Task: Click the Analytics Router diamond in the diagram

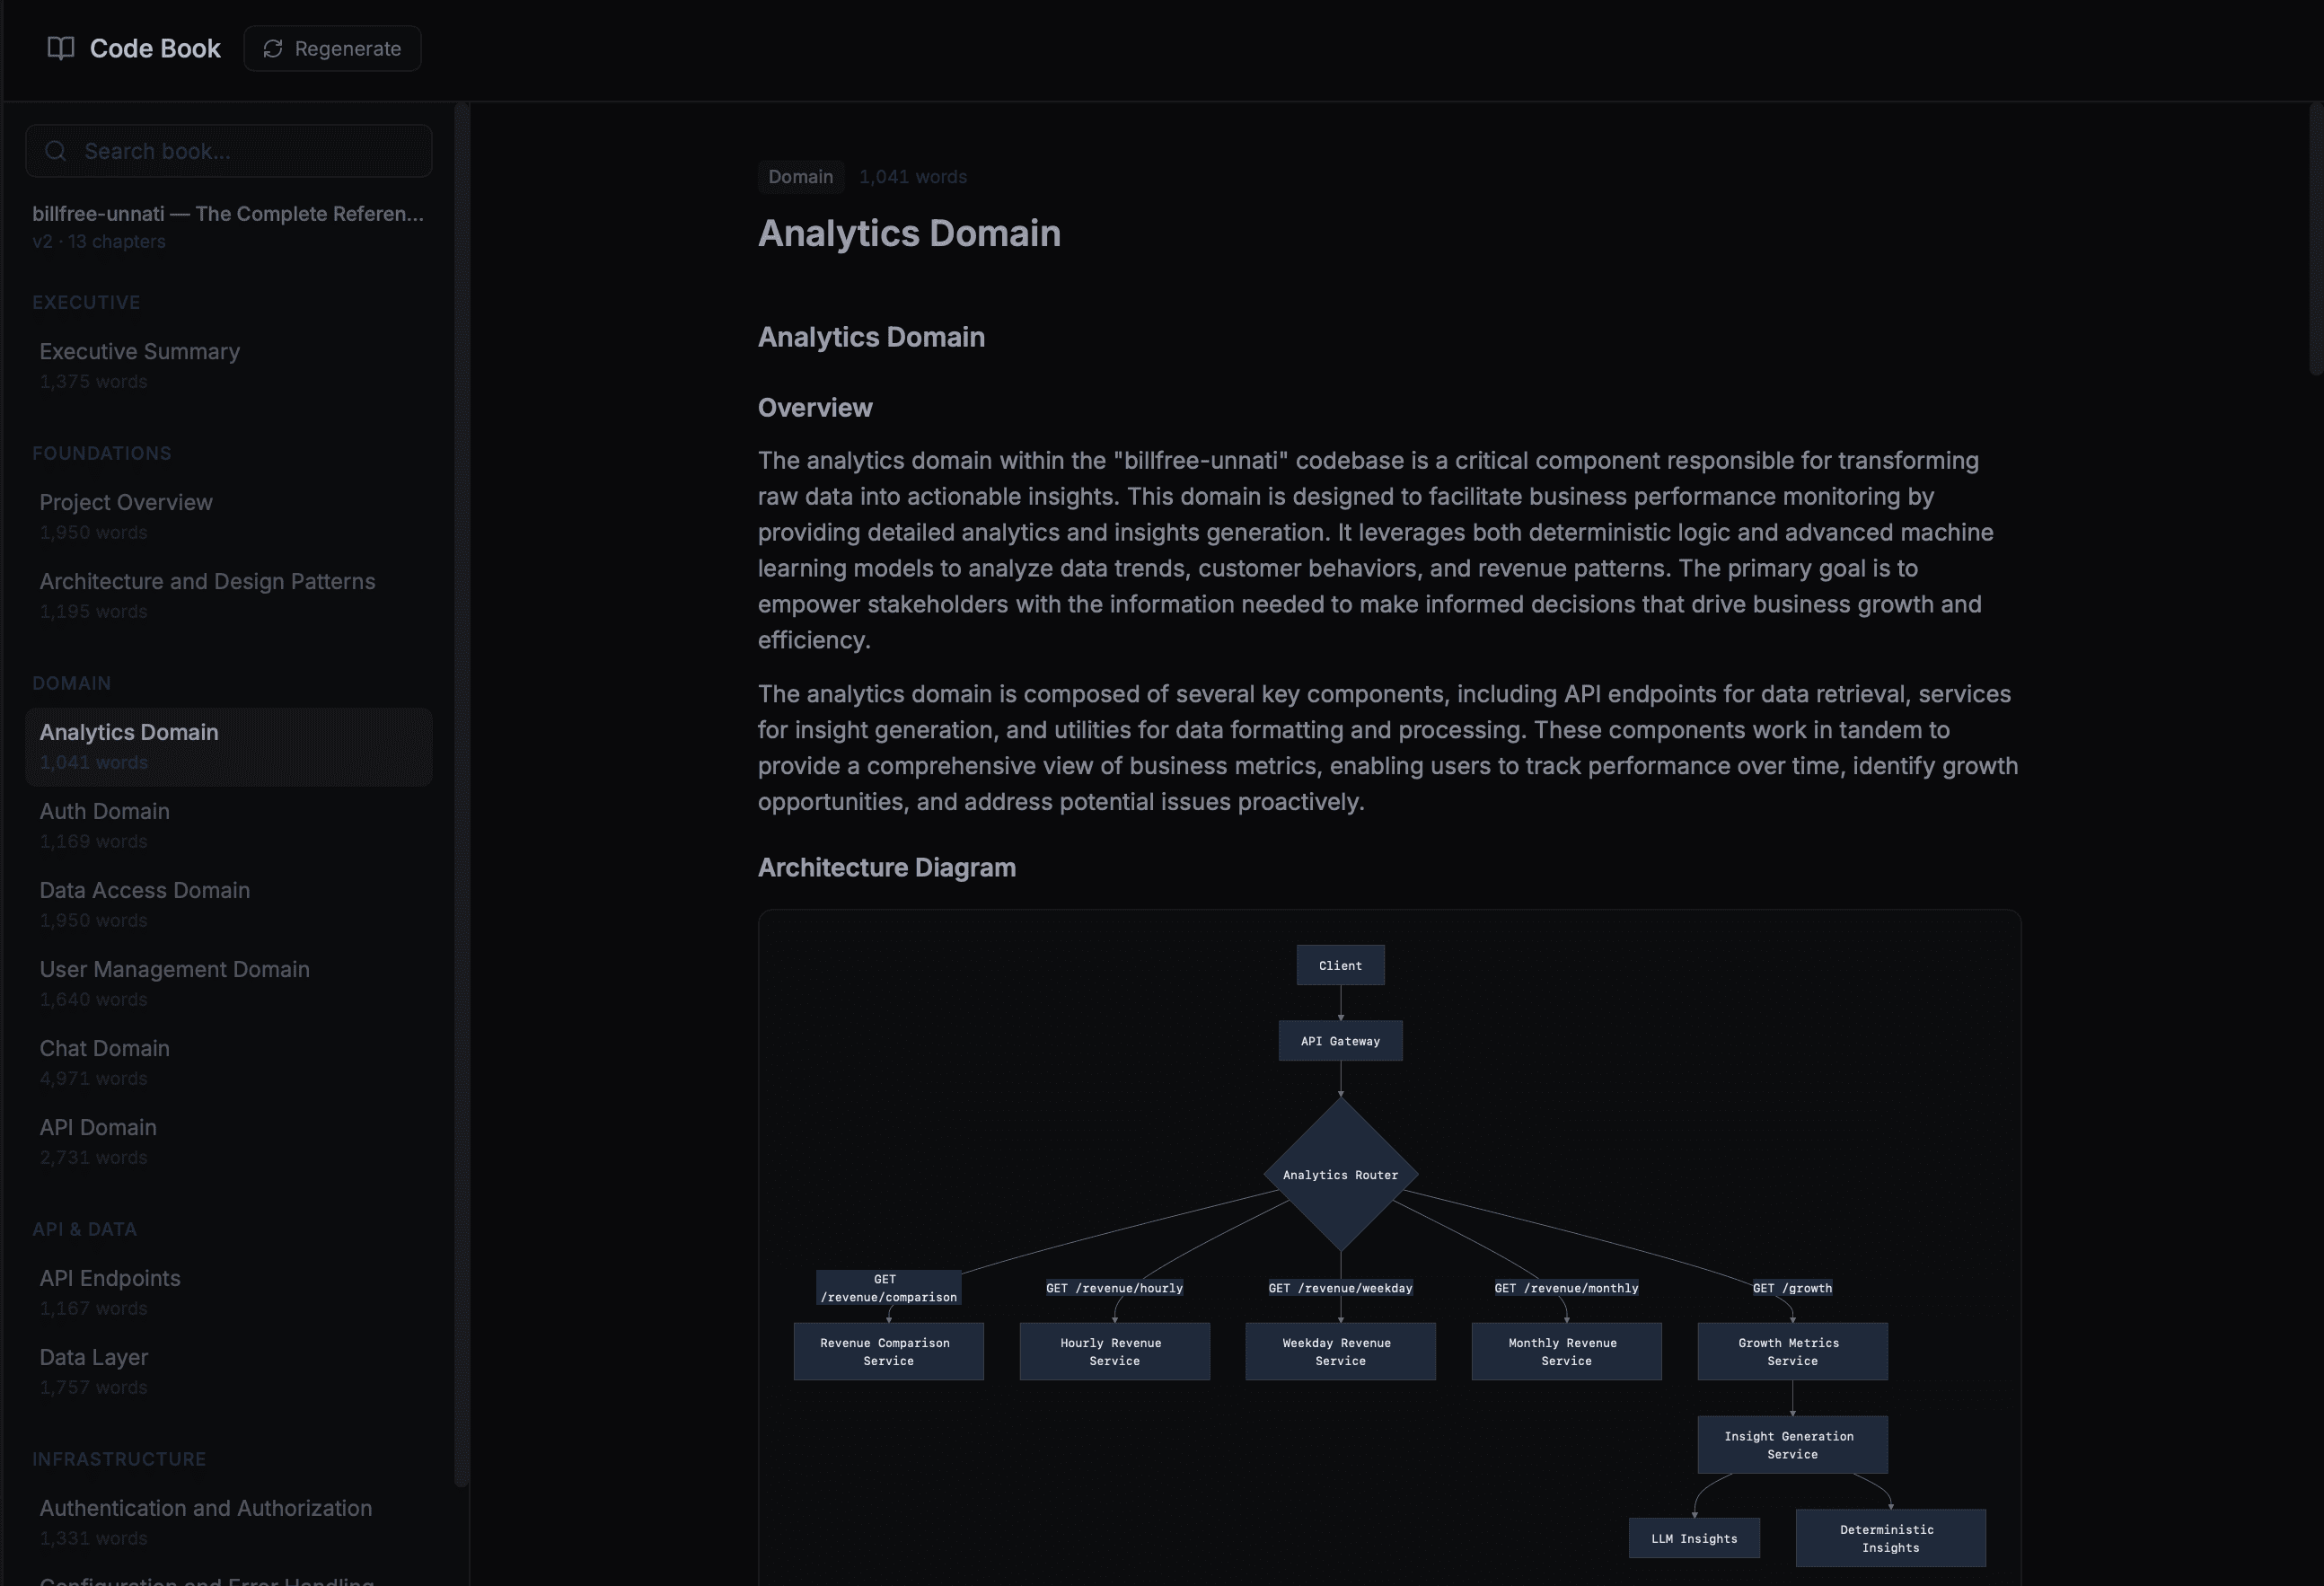Action: point(1340,1175)
